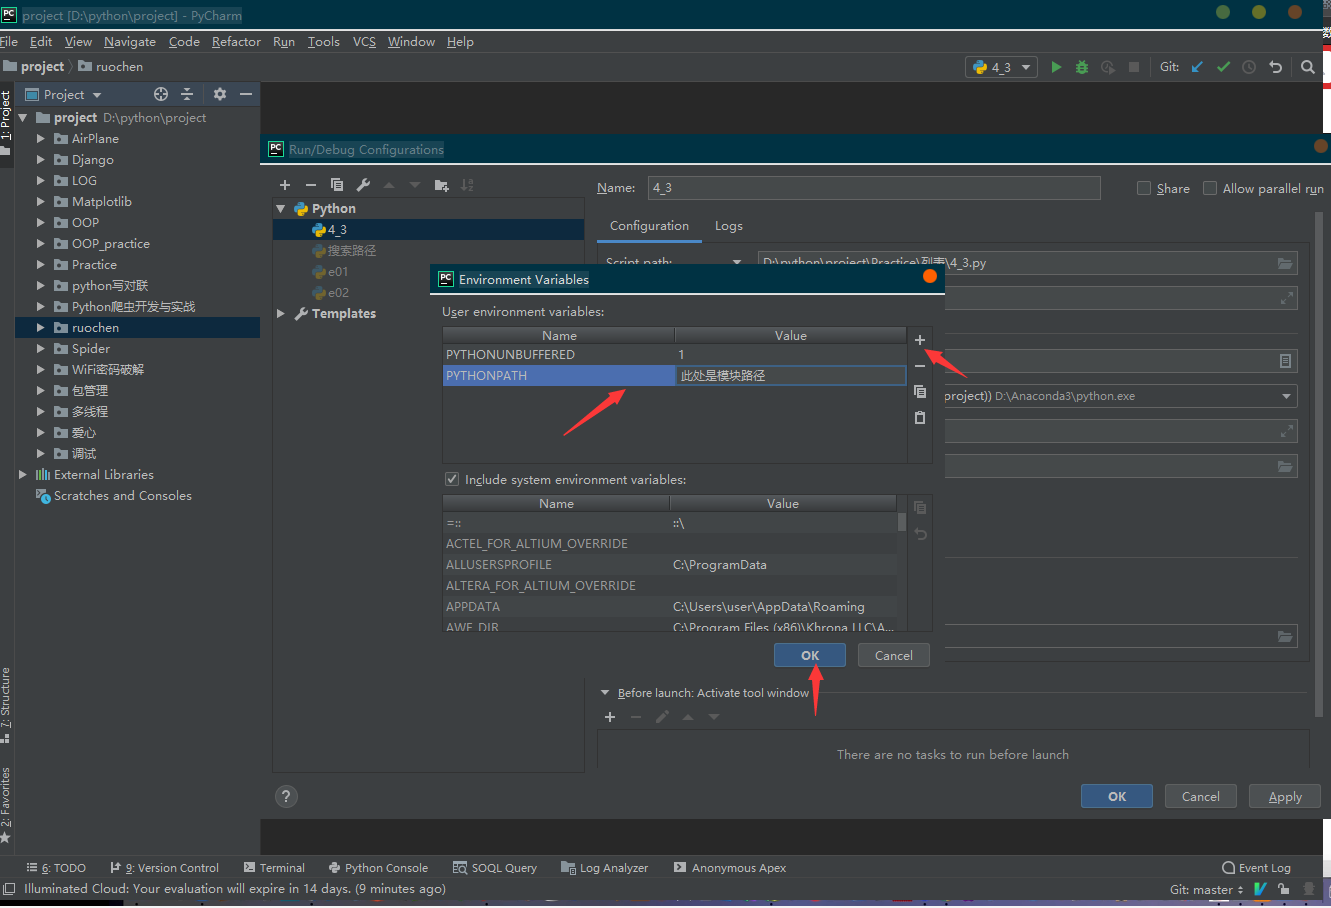Open Search Everywhere magnifier icon
Screen dimensions: 1331x908
[x=1308, y=67]
